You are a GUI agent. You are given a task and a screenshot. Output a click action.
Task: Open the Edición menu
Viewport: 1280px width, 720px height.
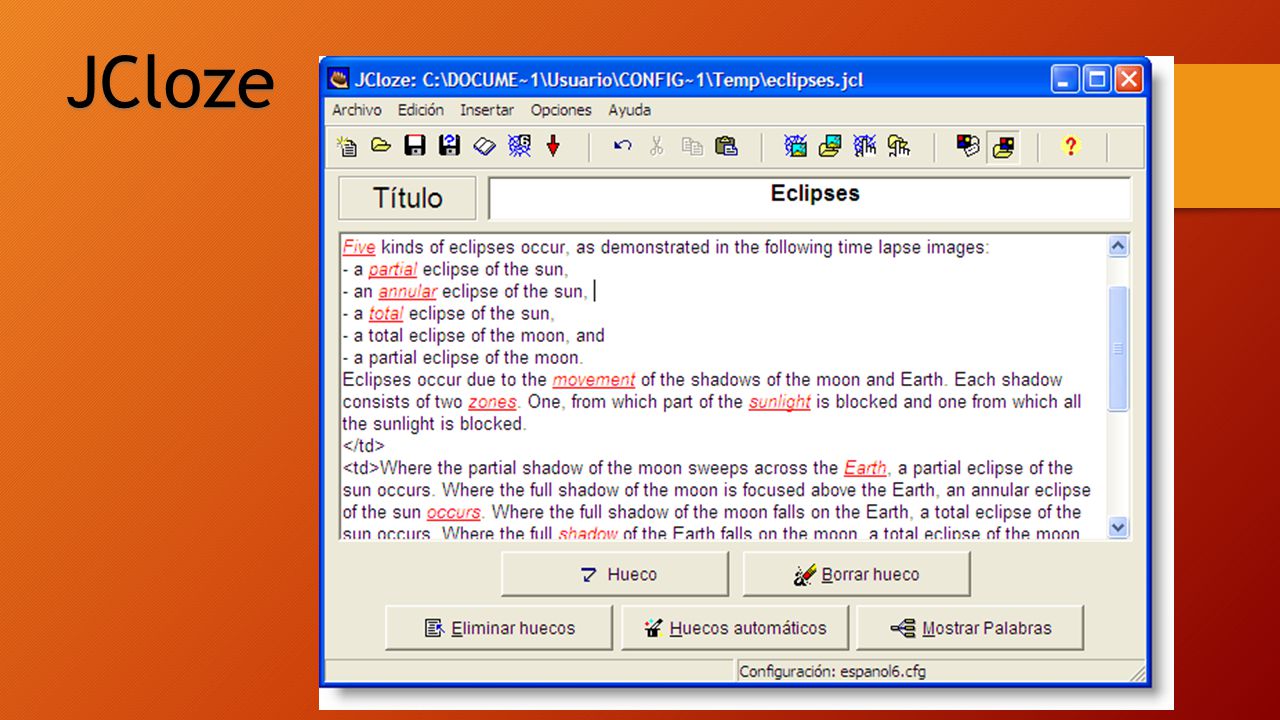click(421, 110)
